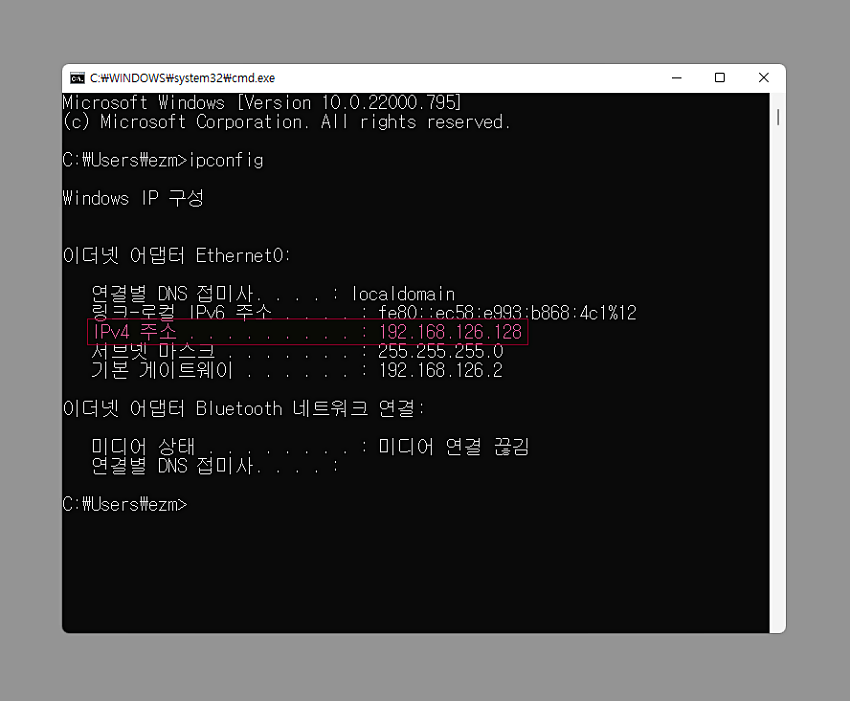Click the fe80::ec58:e993:b868:4c1%12 IPv6 address
The height and width of the screenshot is (701, 850).
[x=507, y=313]
